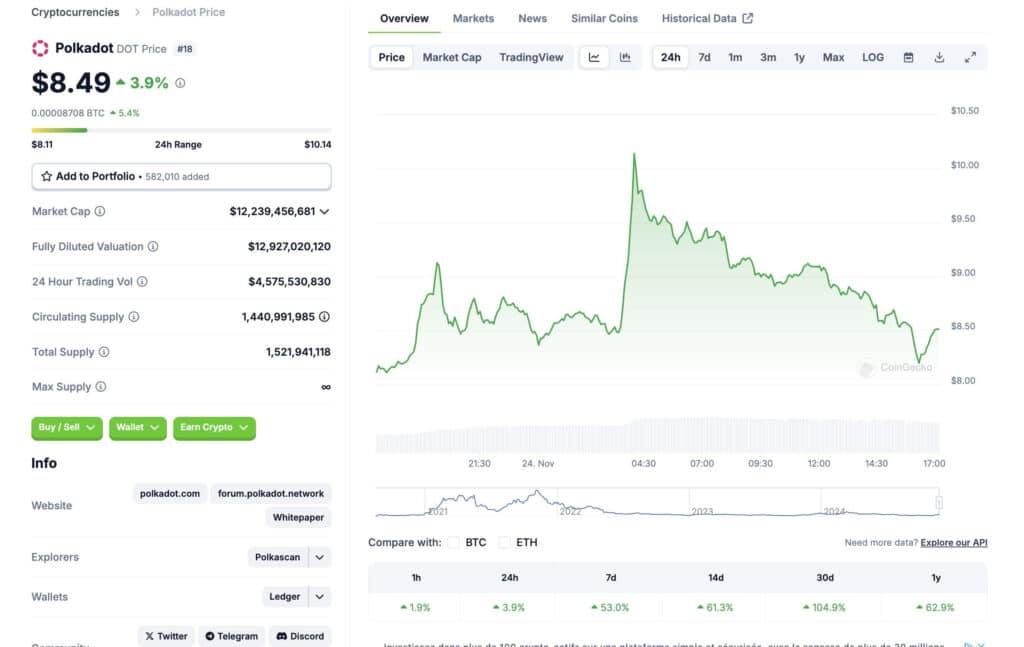Open polkadot.com website link
Image resolution: width=1024 pixels, height=647 pixels.
[170, 494]
